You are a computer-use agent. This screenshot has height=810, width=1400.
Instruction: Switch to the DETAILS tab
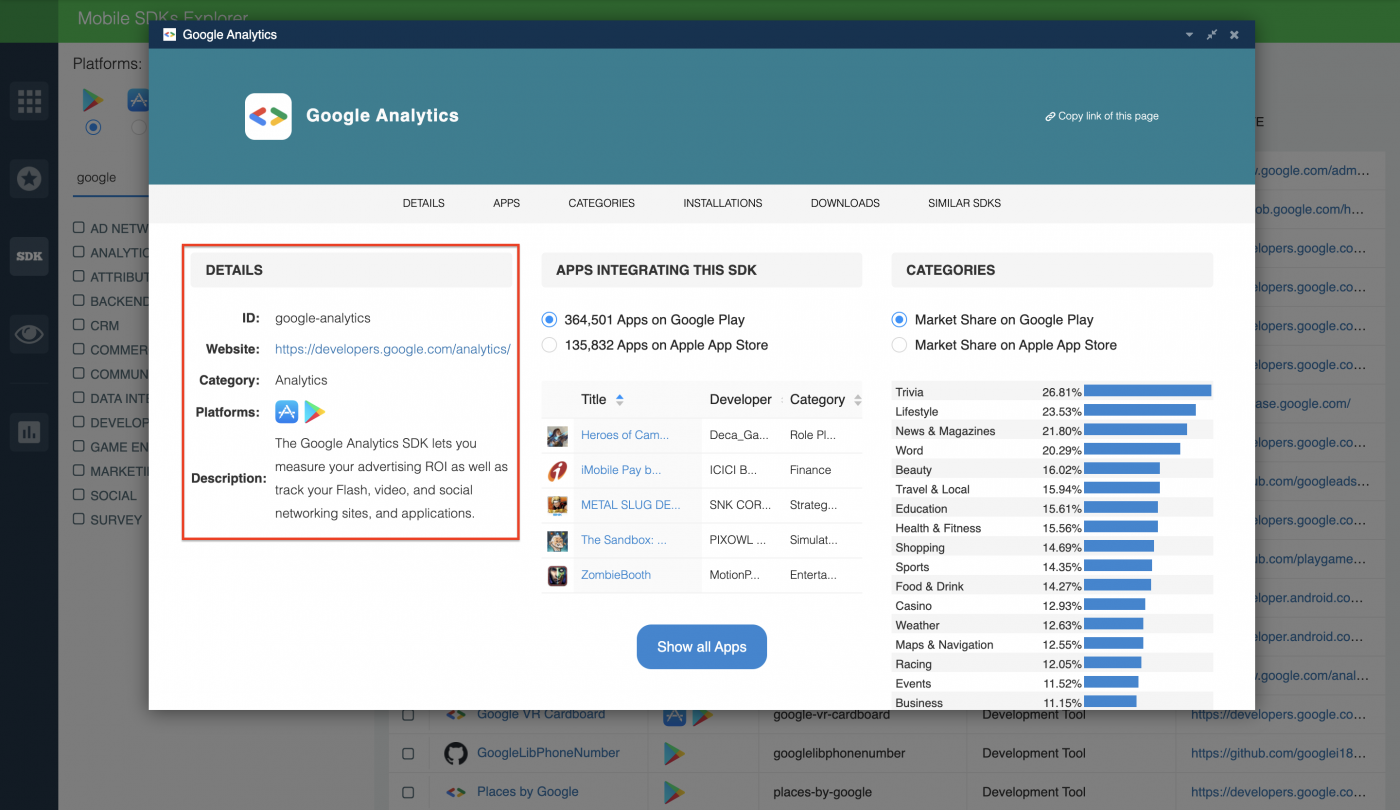click(x=424, y=203)
